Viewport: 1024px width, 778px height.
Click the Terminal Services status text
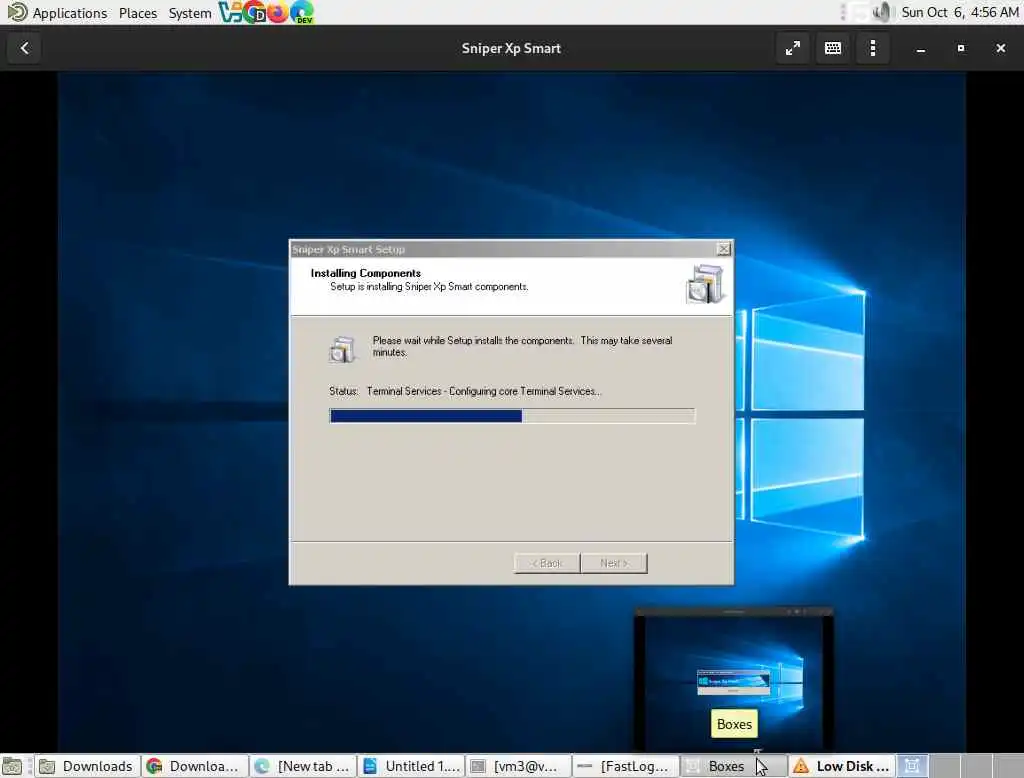pos(483,391)
